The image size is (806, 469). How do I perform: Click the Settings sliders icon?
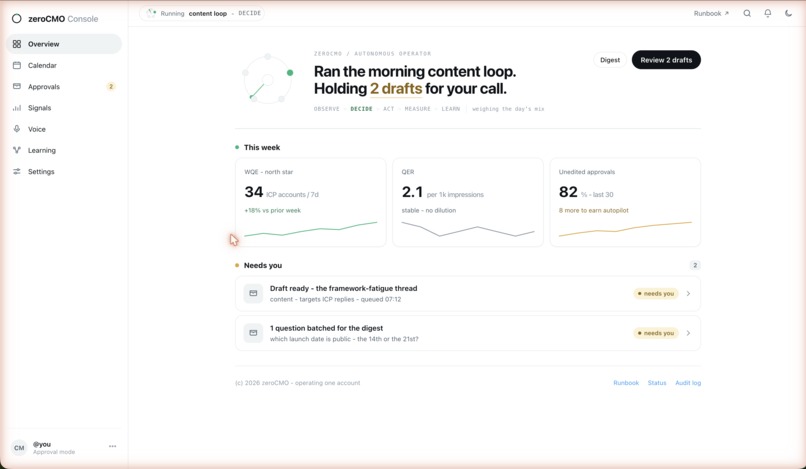(17, 172)
